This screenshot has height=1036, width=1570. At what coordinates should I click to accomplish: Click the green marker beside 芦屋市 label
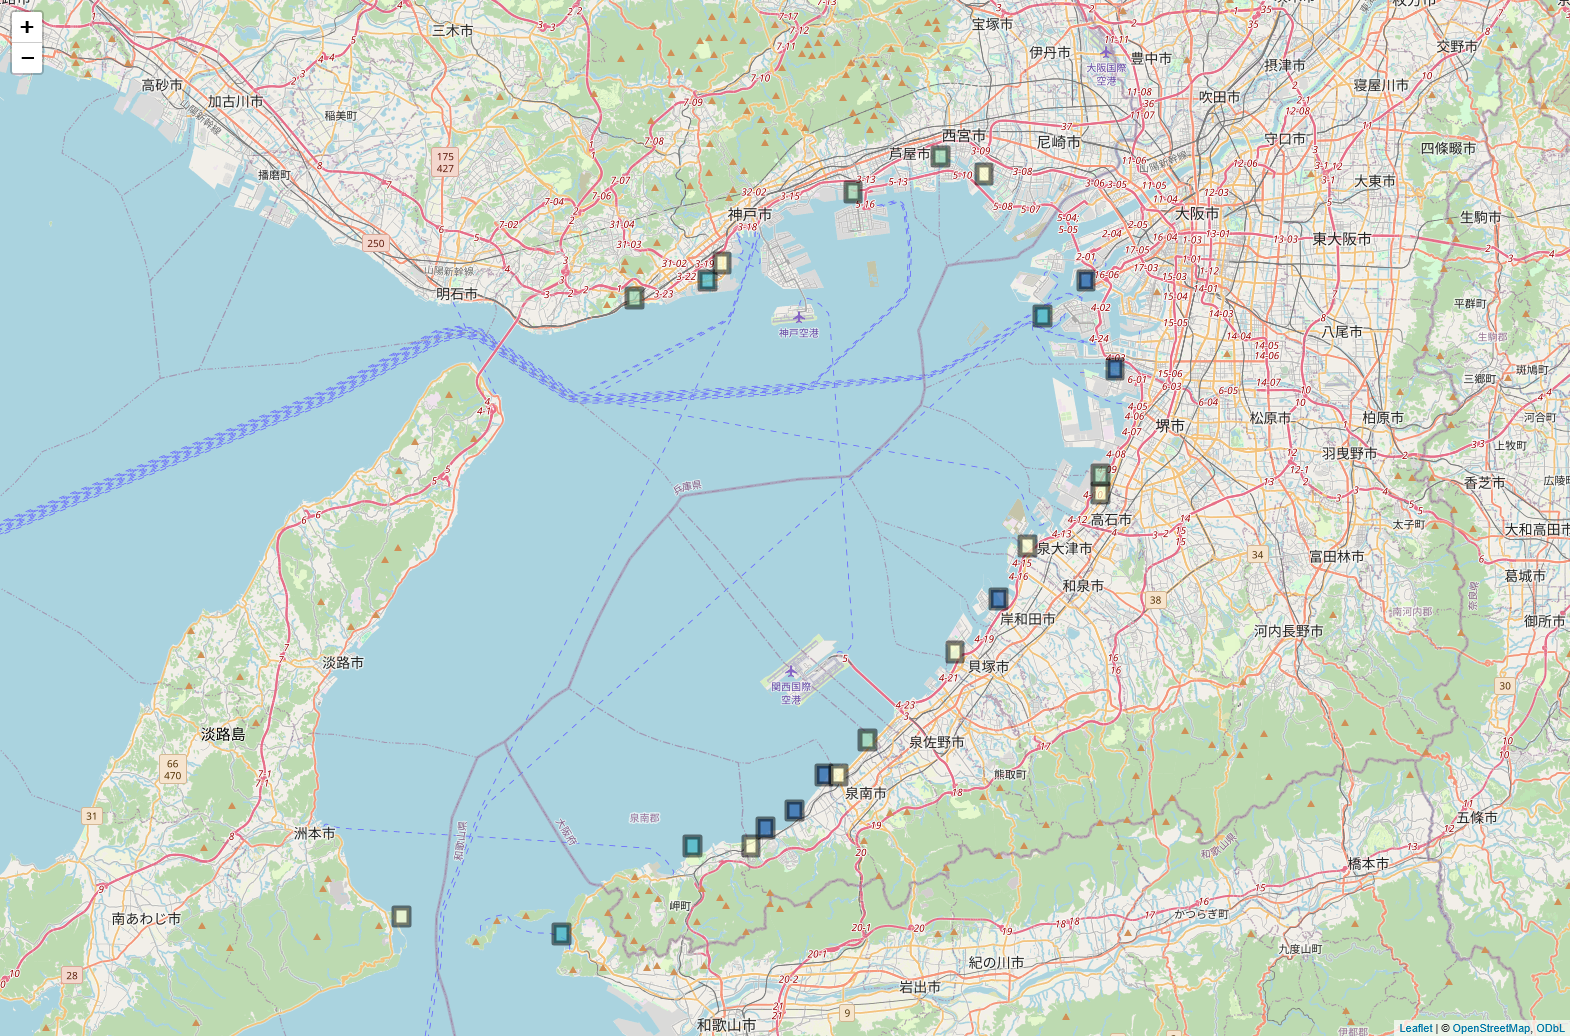(x=940, y=156)
